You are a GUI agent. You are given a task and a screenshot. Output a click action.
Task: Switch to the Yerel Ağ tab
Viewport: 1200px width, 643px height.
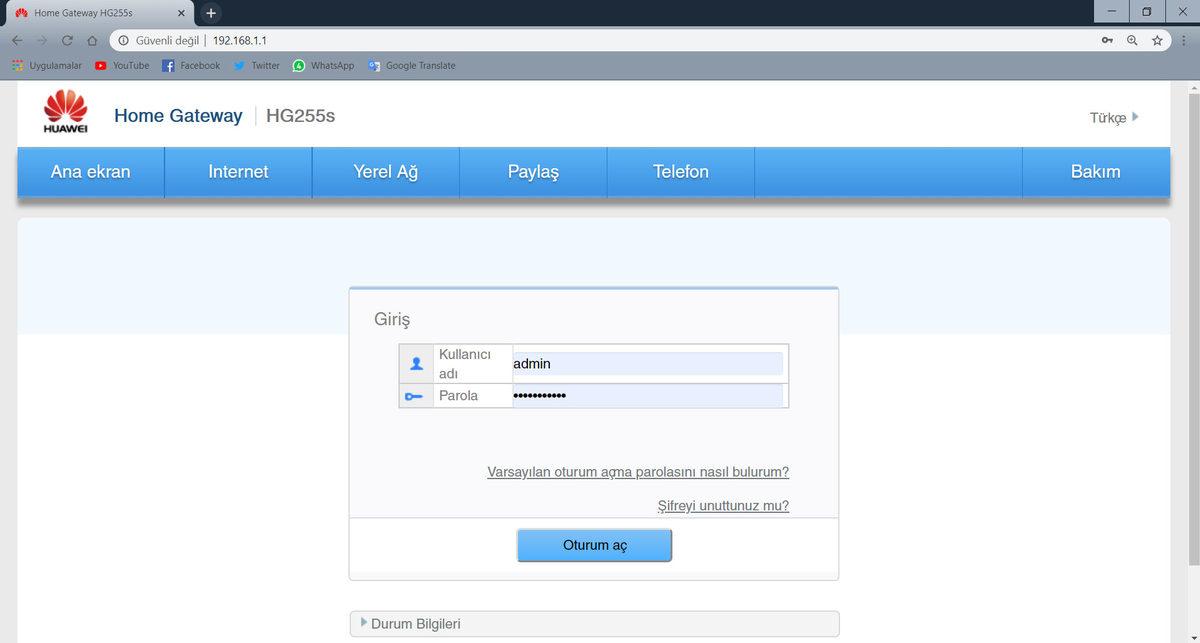point(385,172)
